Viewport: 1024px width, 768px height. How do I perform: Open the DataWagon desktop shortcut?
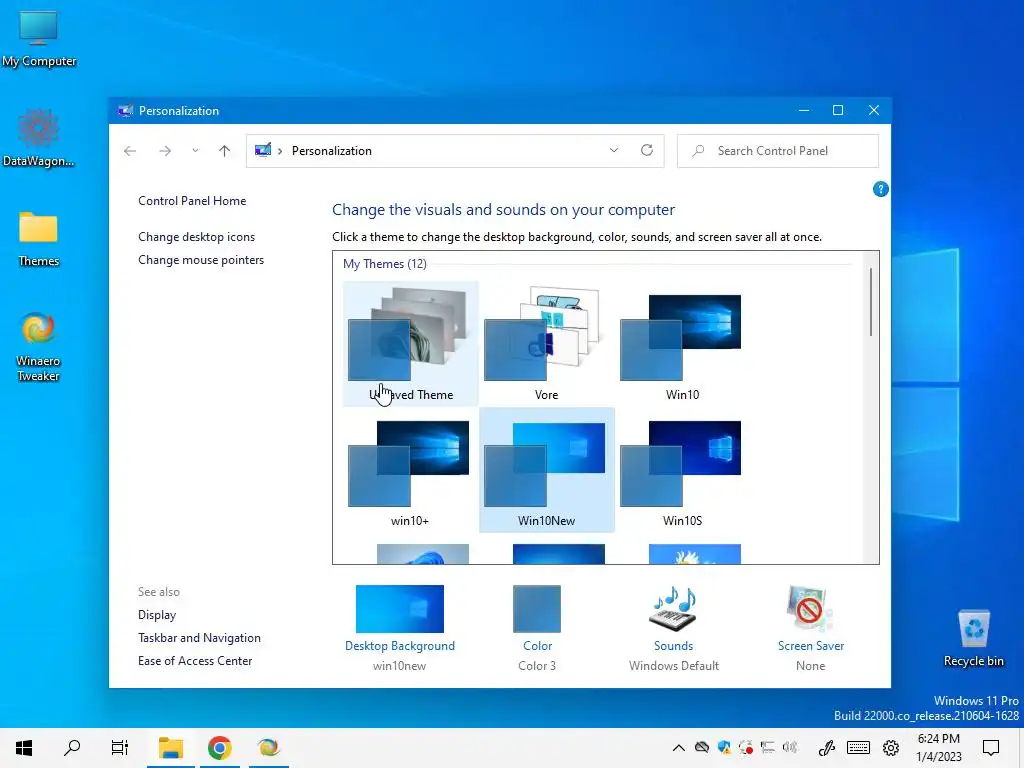pos(39,138)
